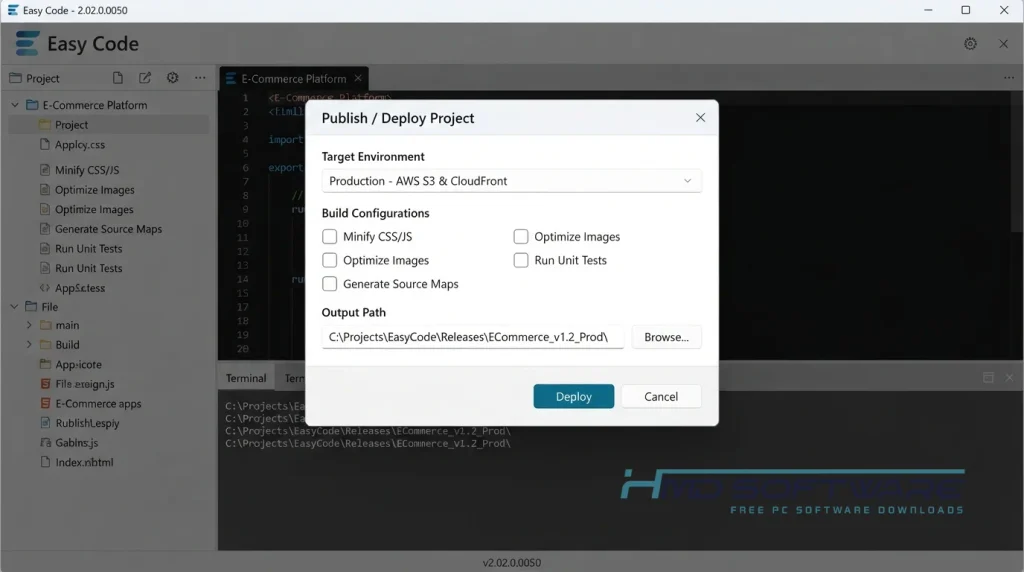Select E-Commerce apps file in tree
1024x572 pixels.
point(98,404)
